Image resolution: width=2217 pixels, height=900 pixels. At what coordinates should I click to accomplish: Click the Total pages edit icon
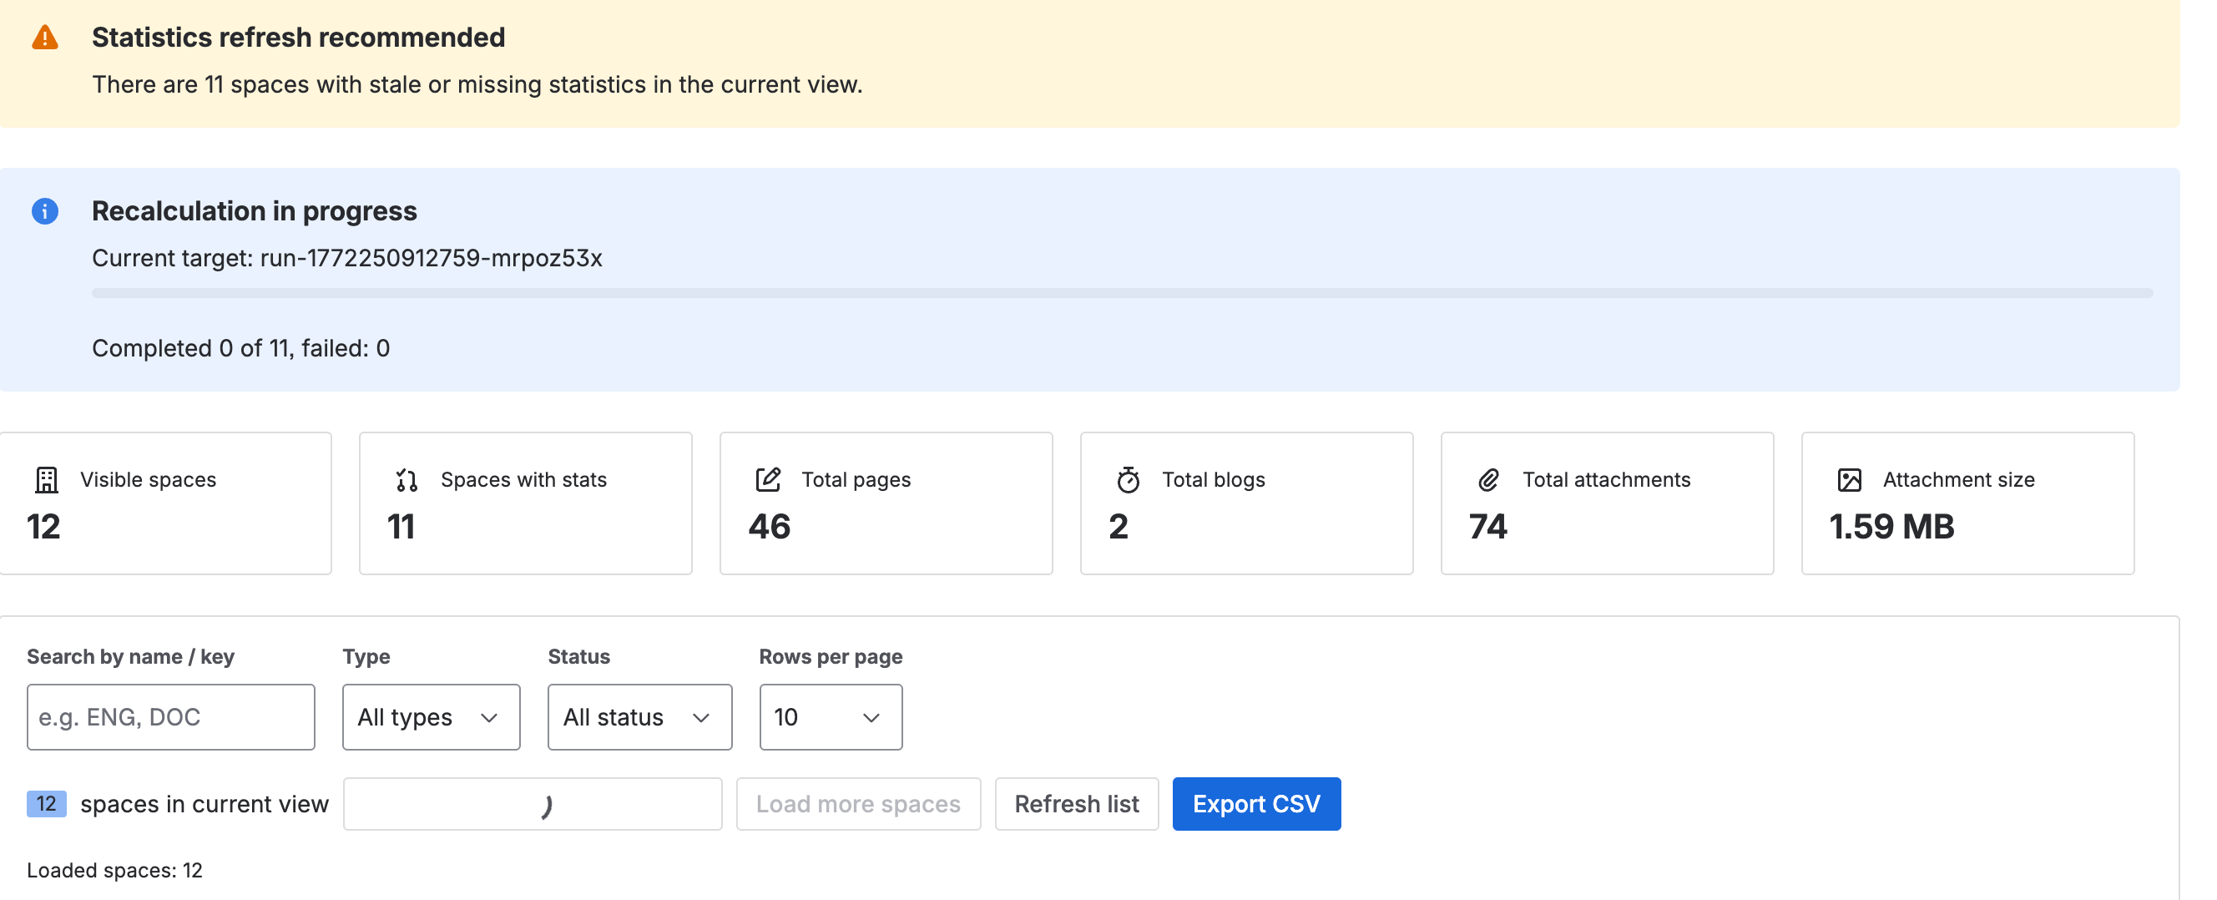[767, 479]
